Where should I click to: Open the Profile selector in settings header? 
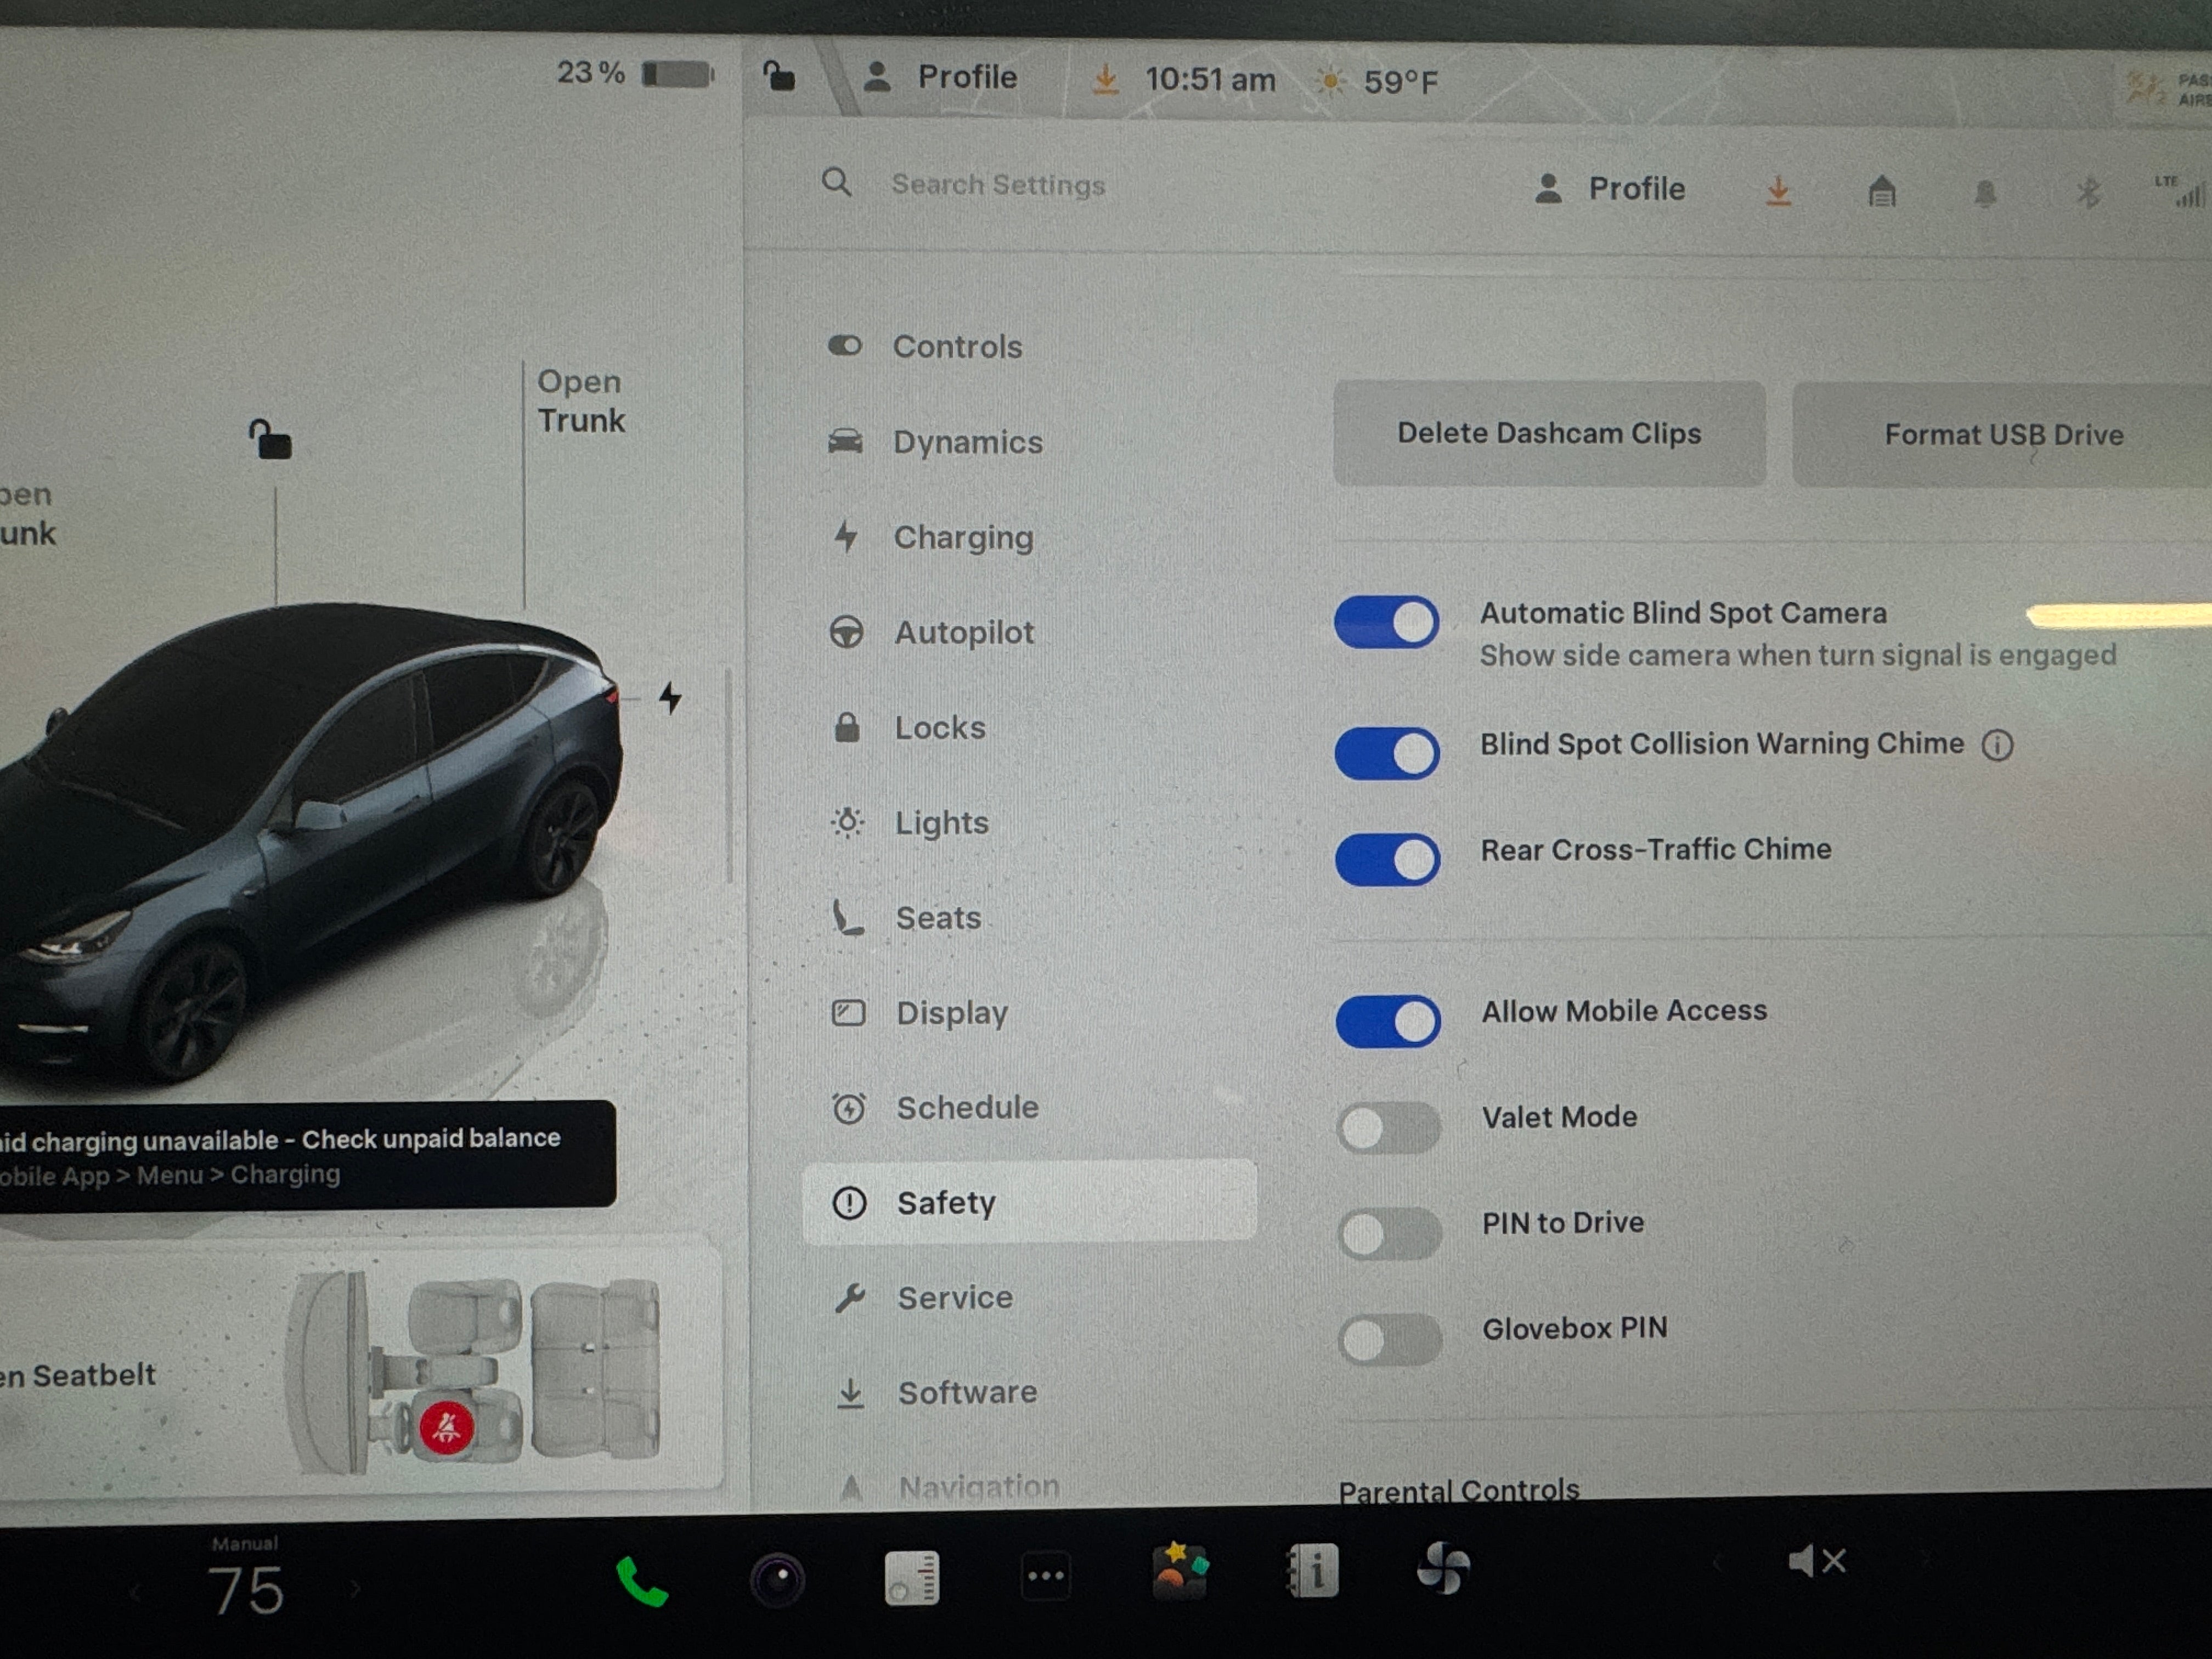(1611, 189)
